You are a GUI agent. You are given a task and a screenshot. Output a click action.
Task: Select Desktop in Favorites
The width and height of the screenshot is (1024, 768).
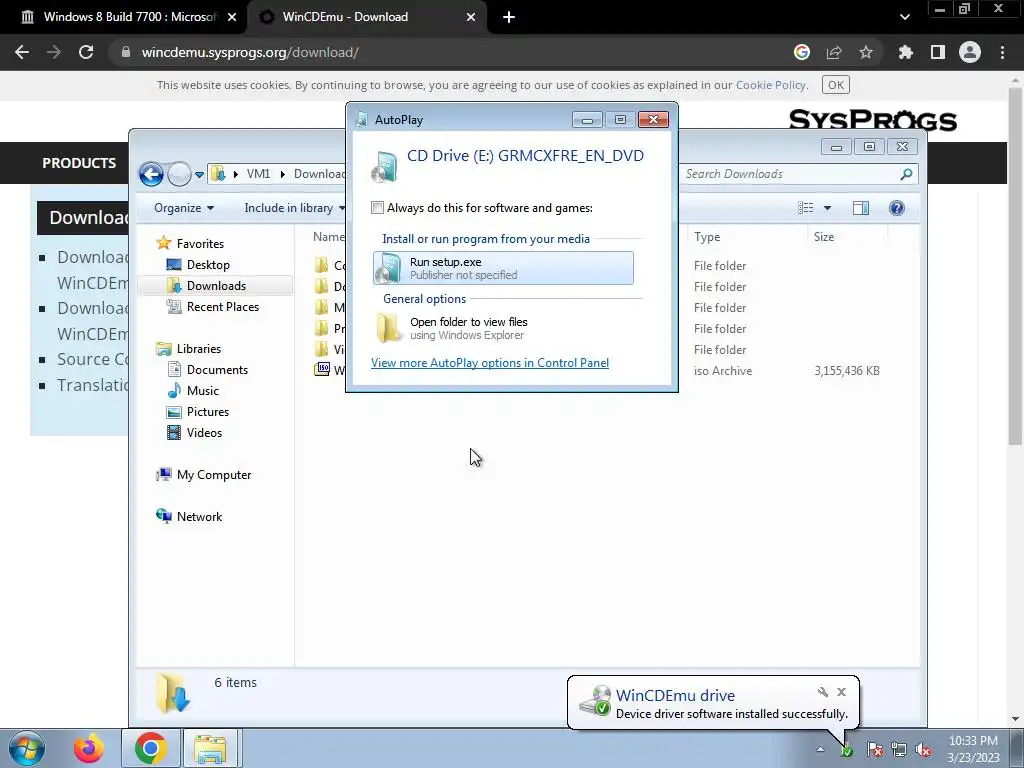point(198,264)
